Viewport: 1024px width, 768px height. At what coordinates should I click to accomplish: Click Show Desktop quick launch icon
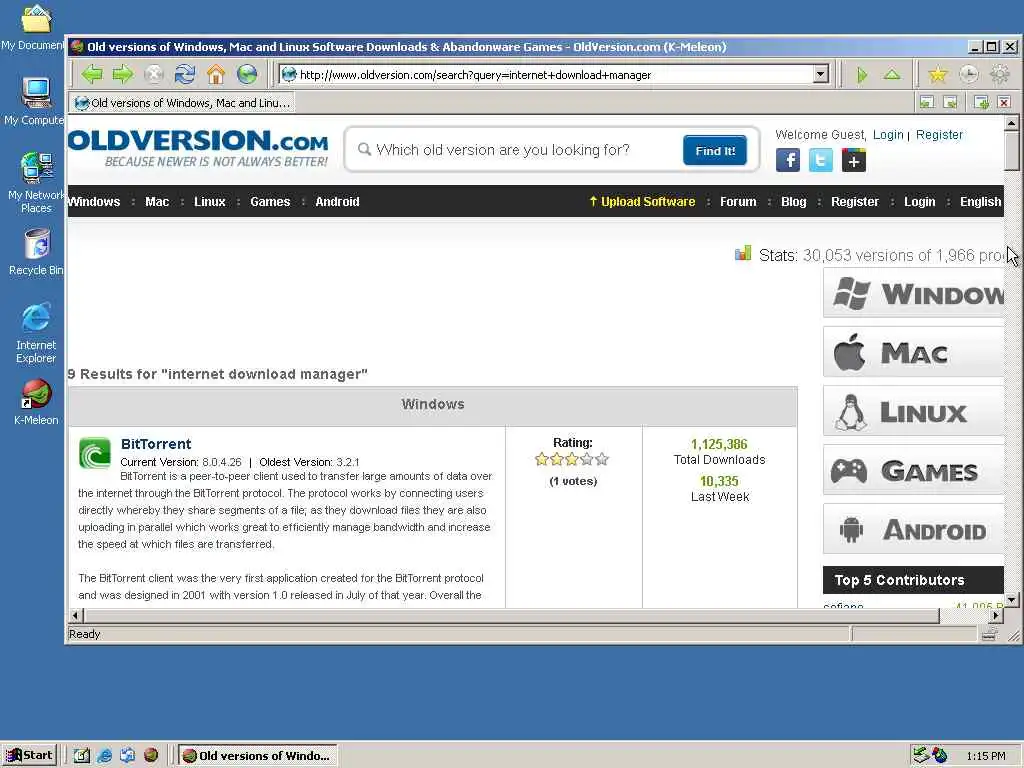[x=81, y=756]
